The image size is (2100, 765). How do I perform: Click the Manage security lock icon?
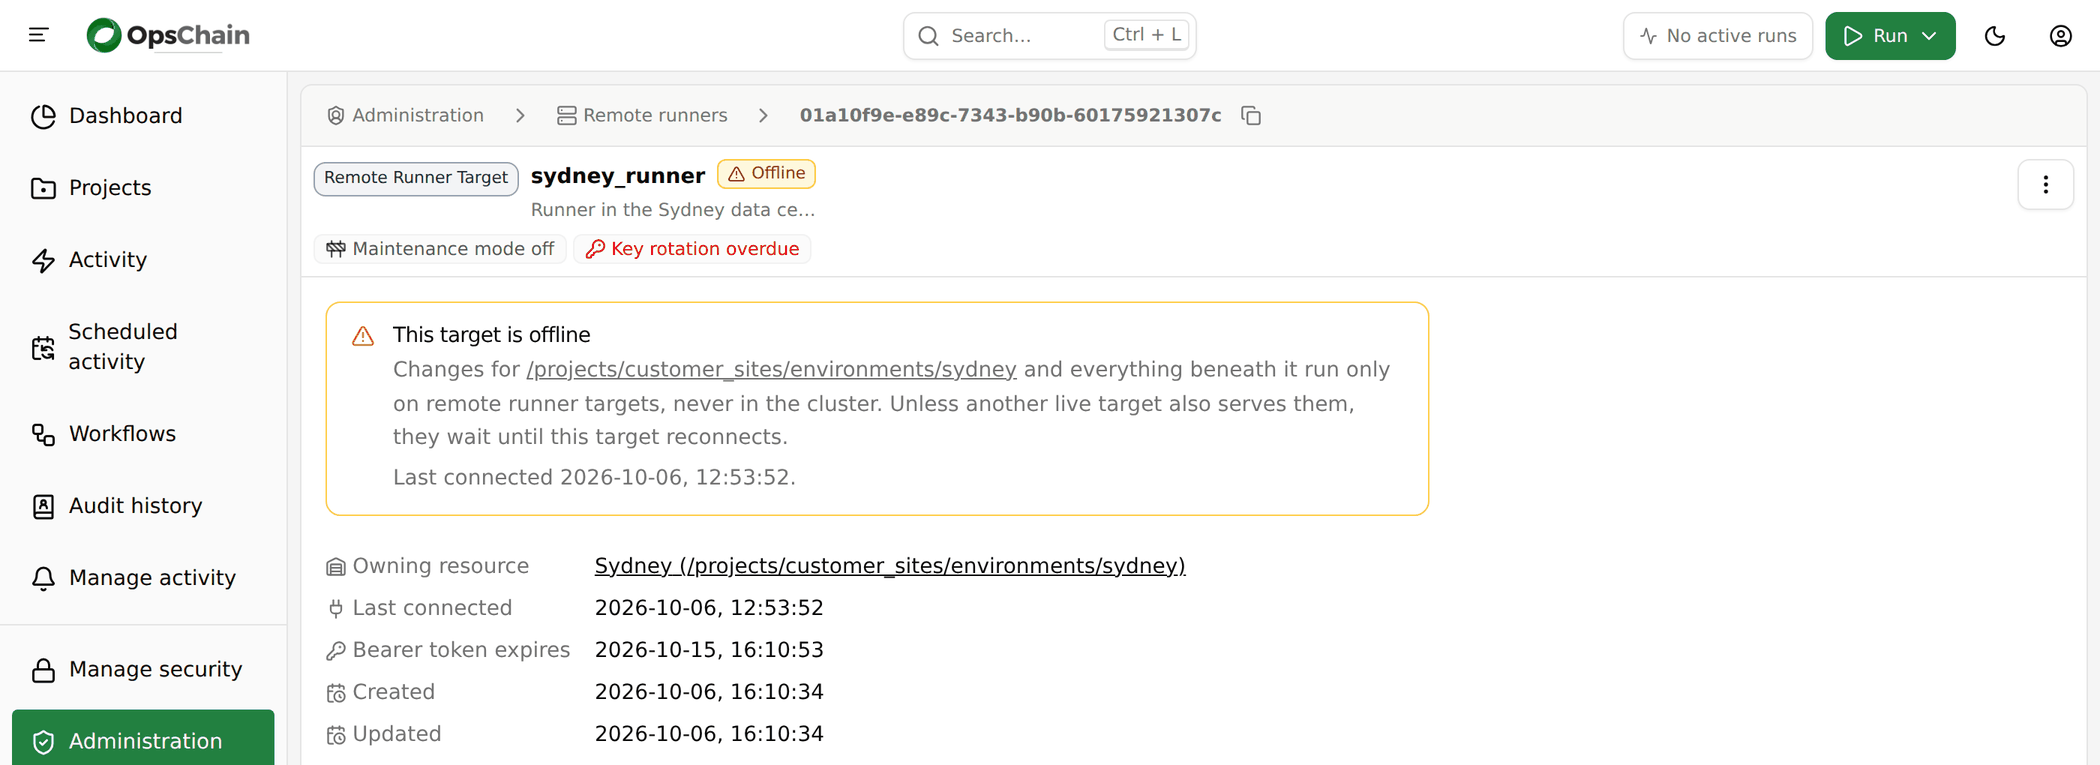pyautogui.click(x=43, y=670)
